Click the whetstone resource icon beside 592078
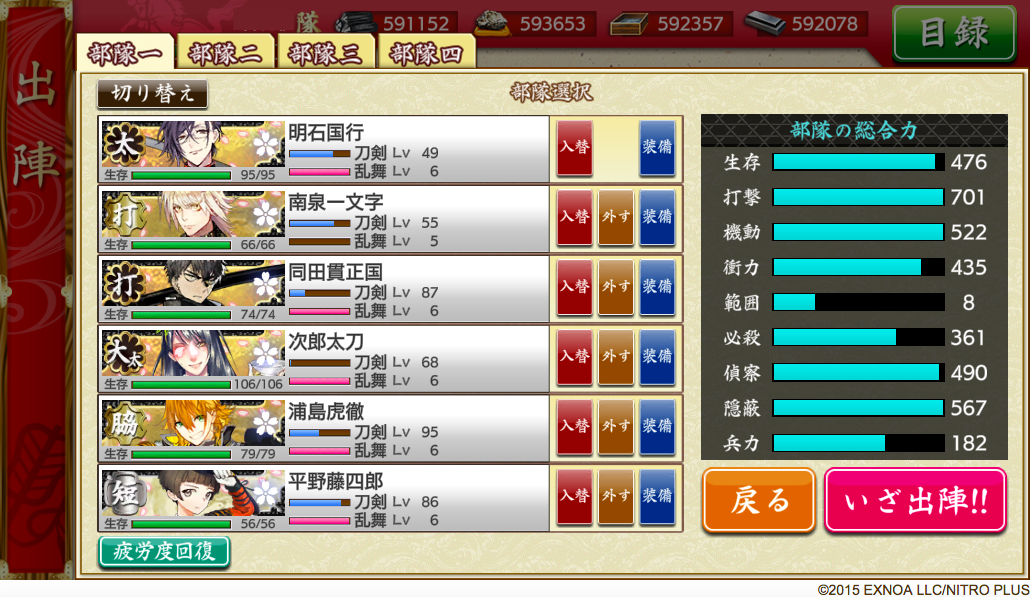Viewport: 1030px width, 597px height. 765,23
